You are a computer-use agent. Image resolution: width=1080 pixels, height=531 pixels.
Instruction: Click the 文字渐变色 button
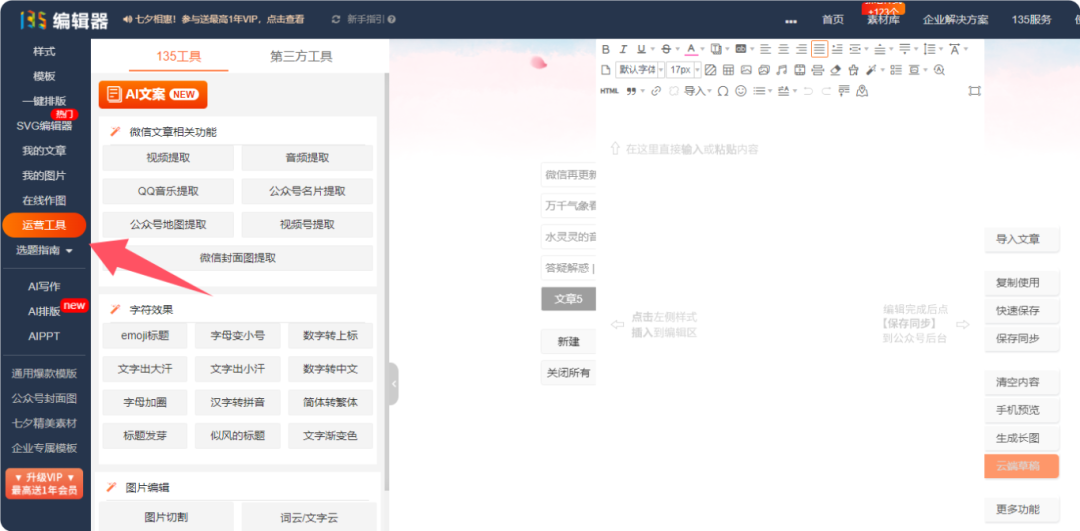click(x=331, y=436)
